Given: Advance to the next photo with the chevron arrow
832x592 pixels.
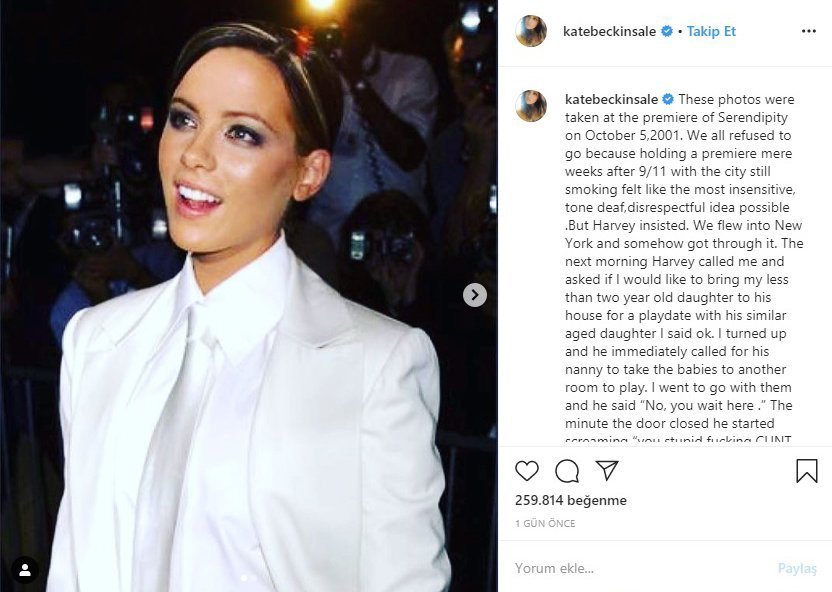Looking at the screenshot, I should point(475,295).
